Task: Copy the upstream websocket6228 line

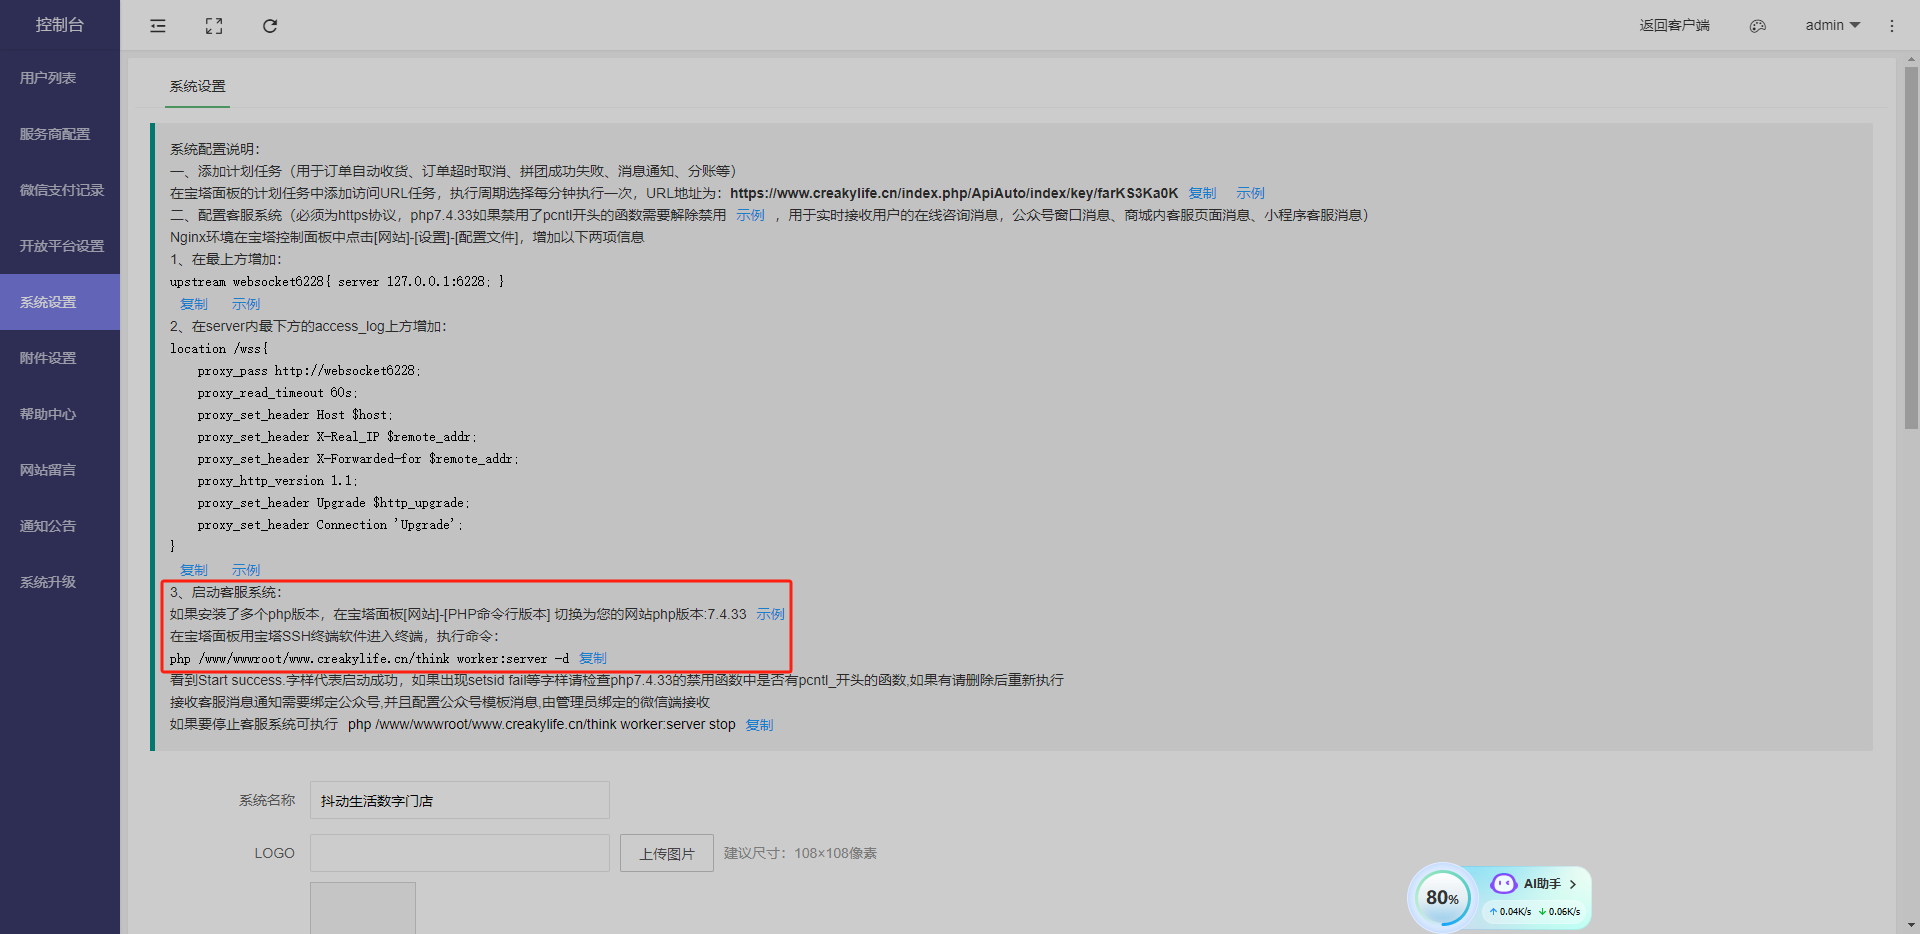Action: tap(194, 304)
